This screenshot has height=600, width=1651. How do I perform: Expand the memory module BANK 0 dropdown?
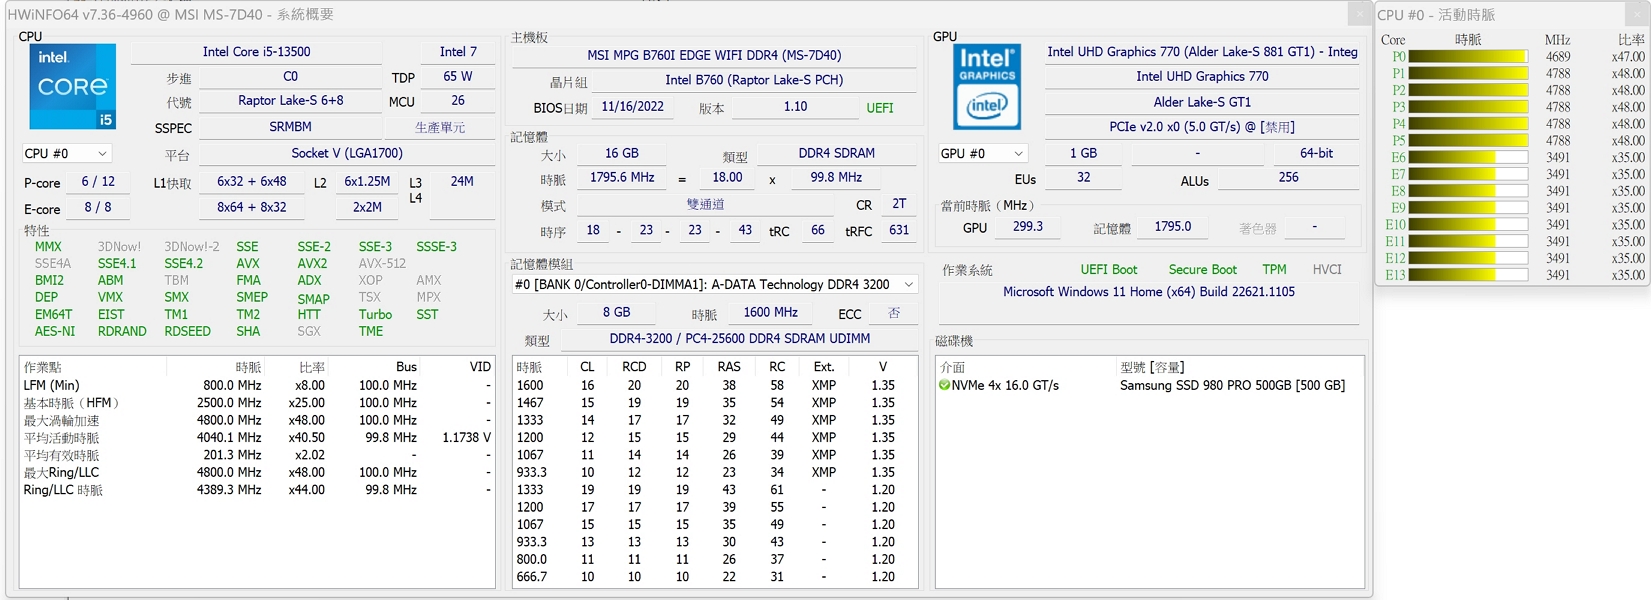[x=714, y=284]
